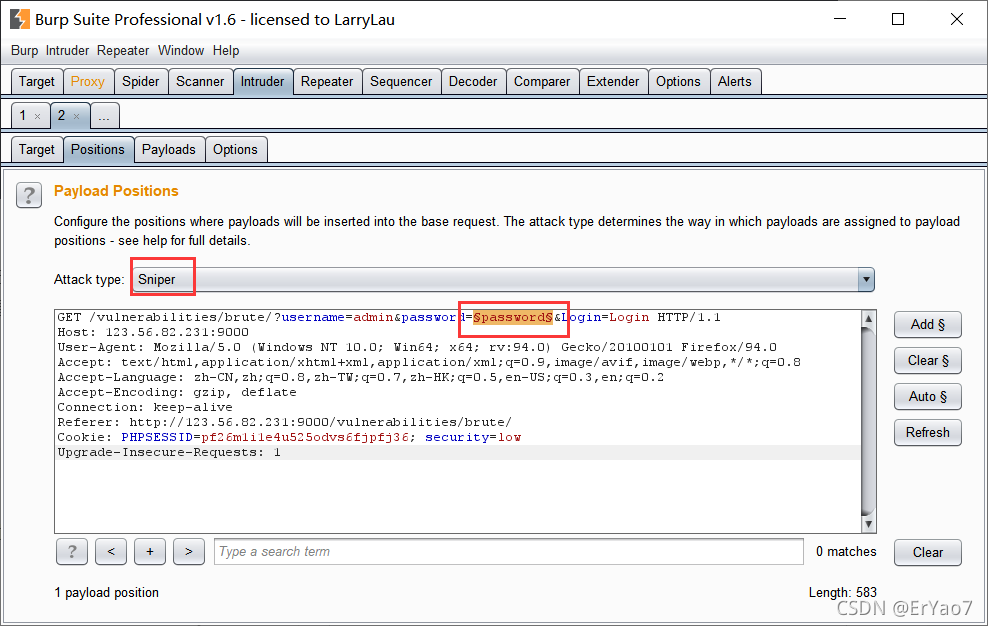Switch to the Sequencer tab
This screenshot has width=988, height=626.
coord(401,81)
